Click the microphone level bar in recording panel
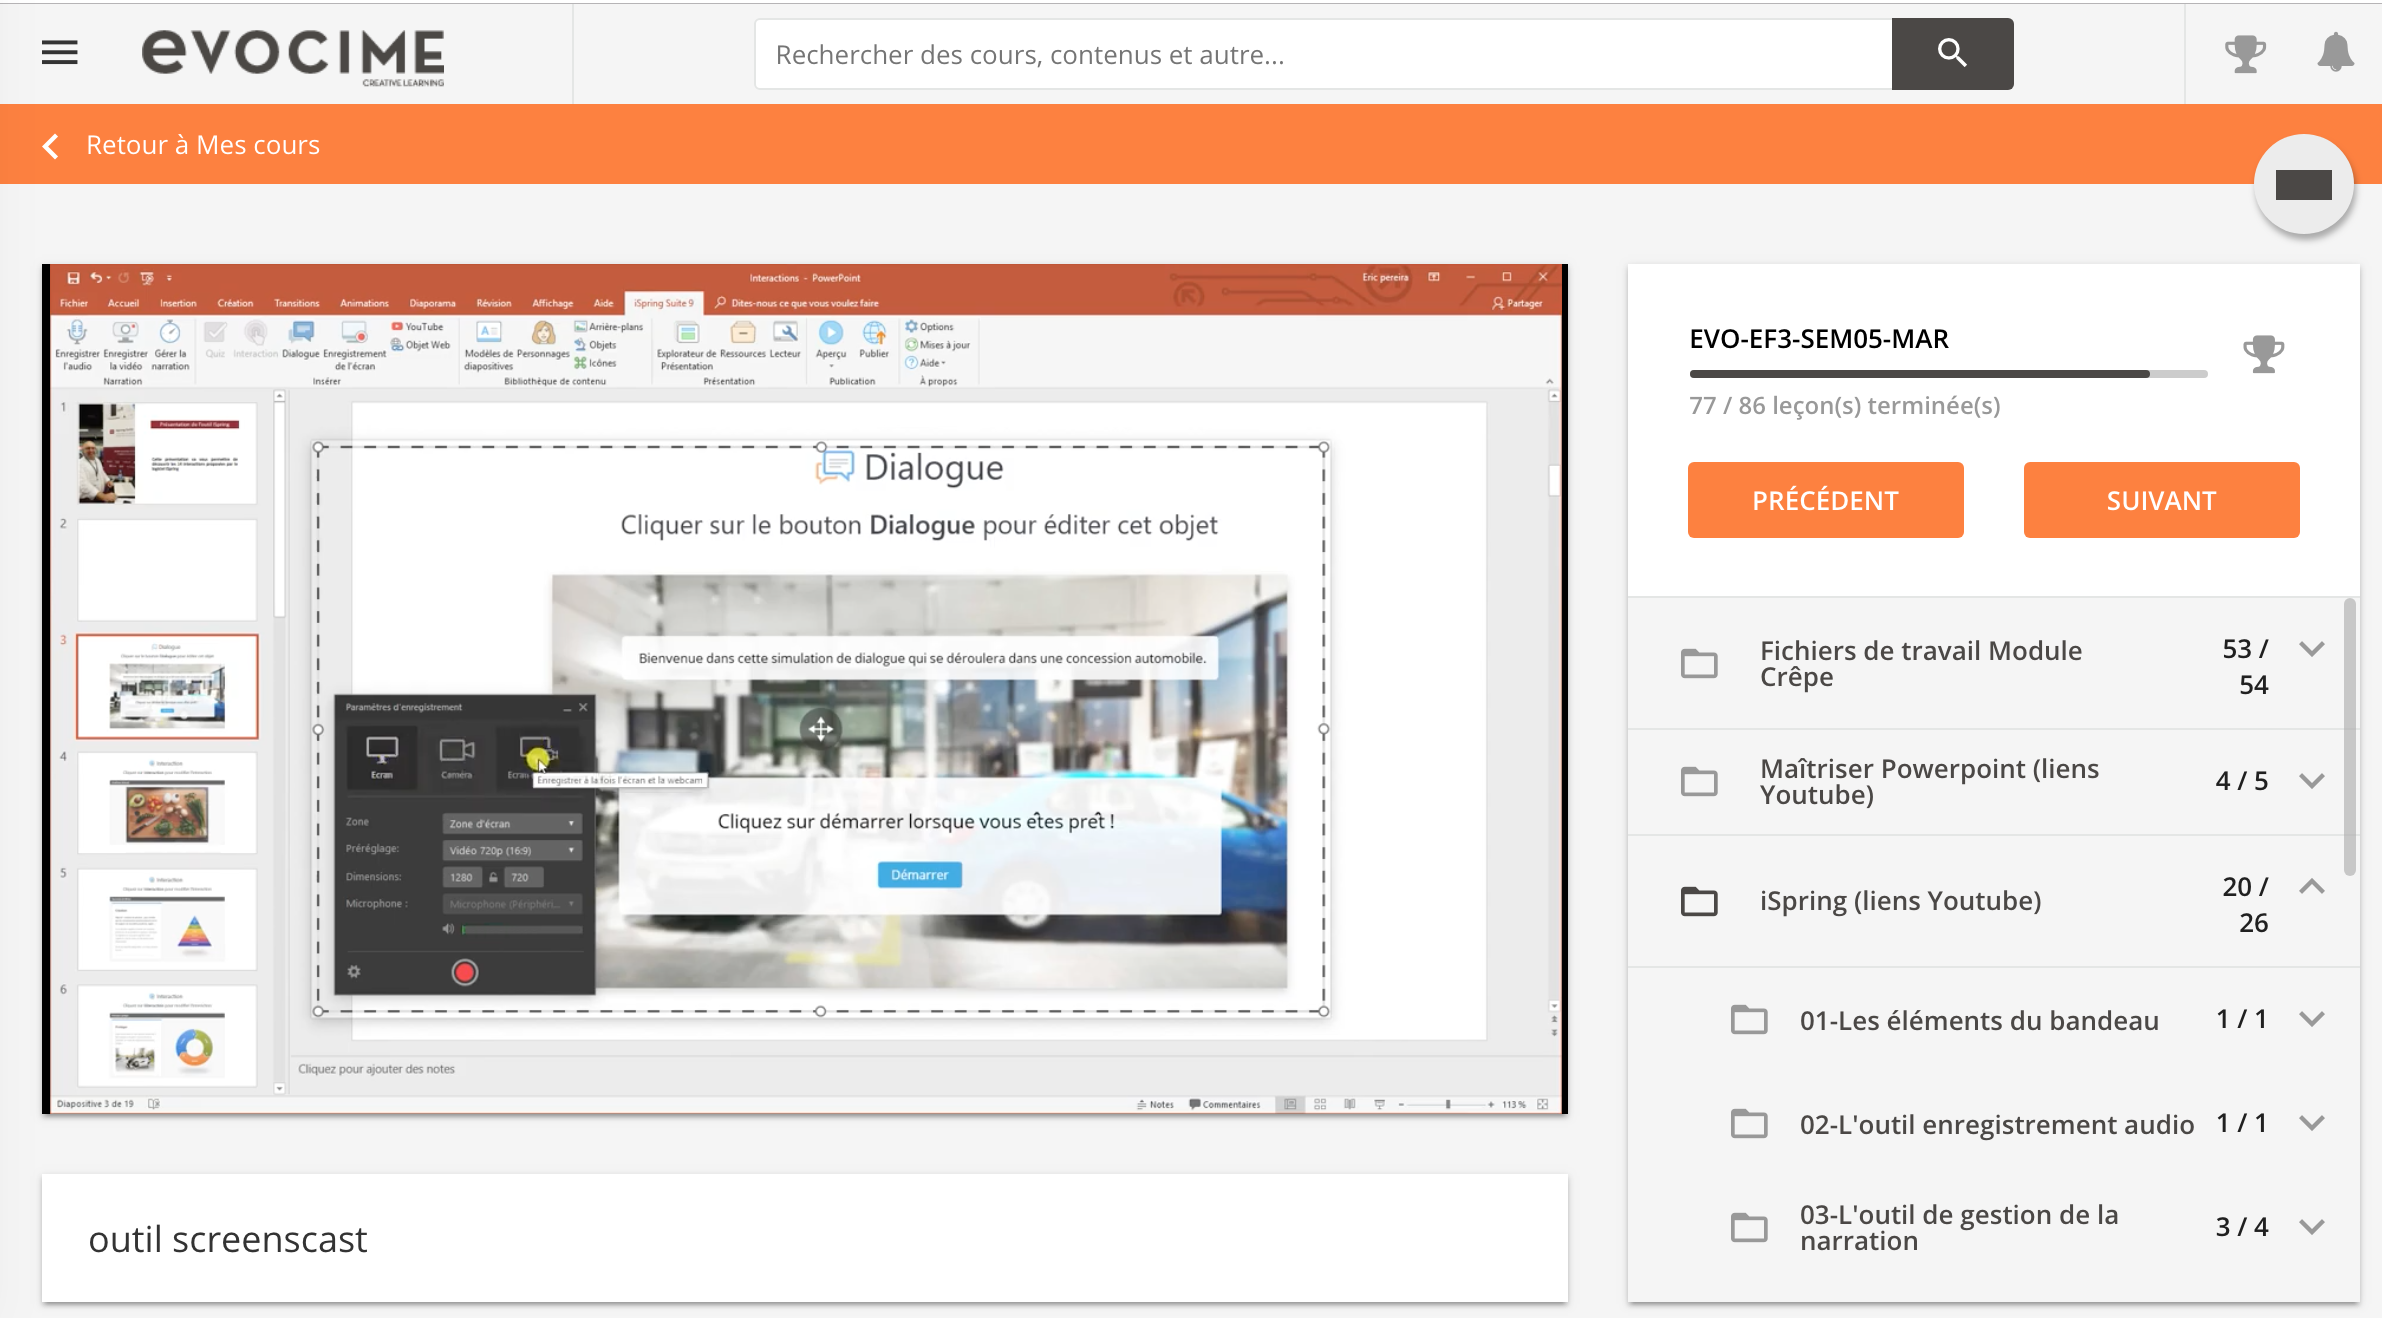 (522, 930)
